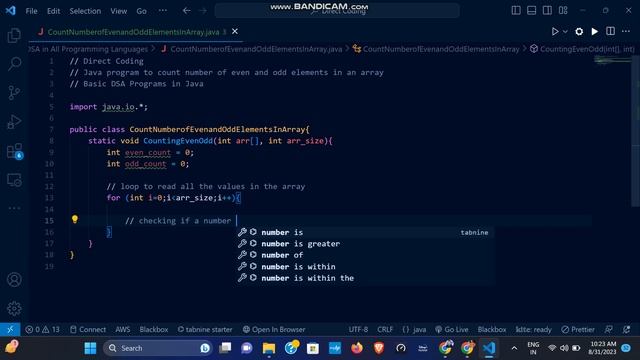Open the Explorer view in activity bar

14,36
